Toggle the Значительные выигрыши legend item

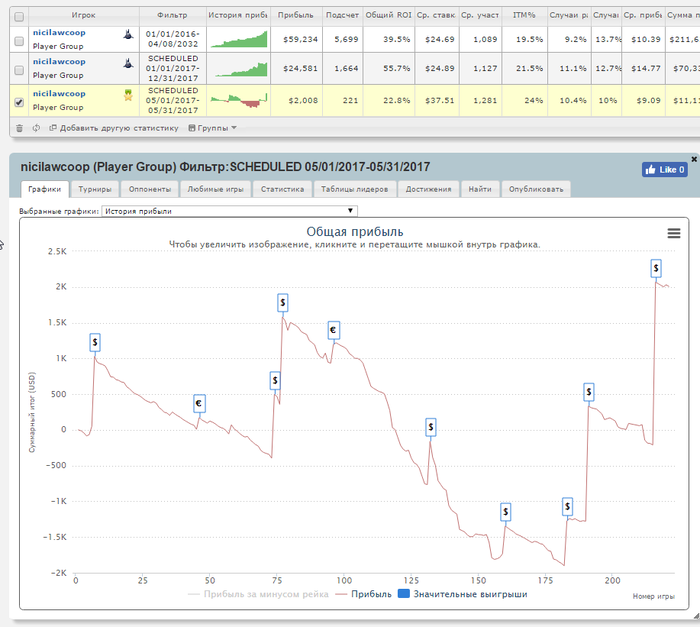(463, 594)
